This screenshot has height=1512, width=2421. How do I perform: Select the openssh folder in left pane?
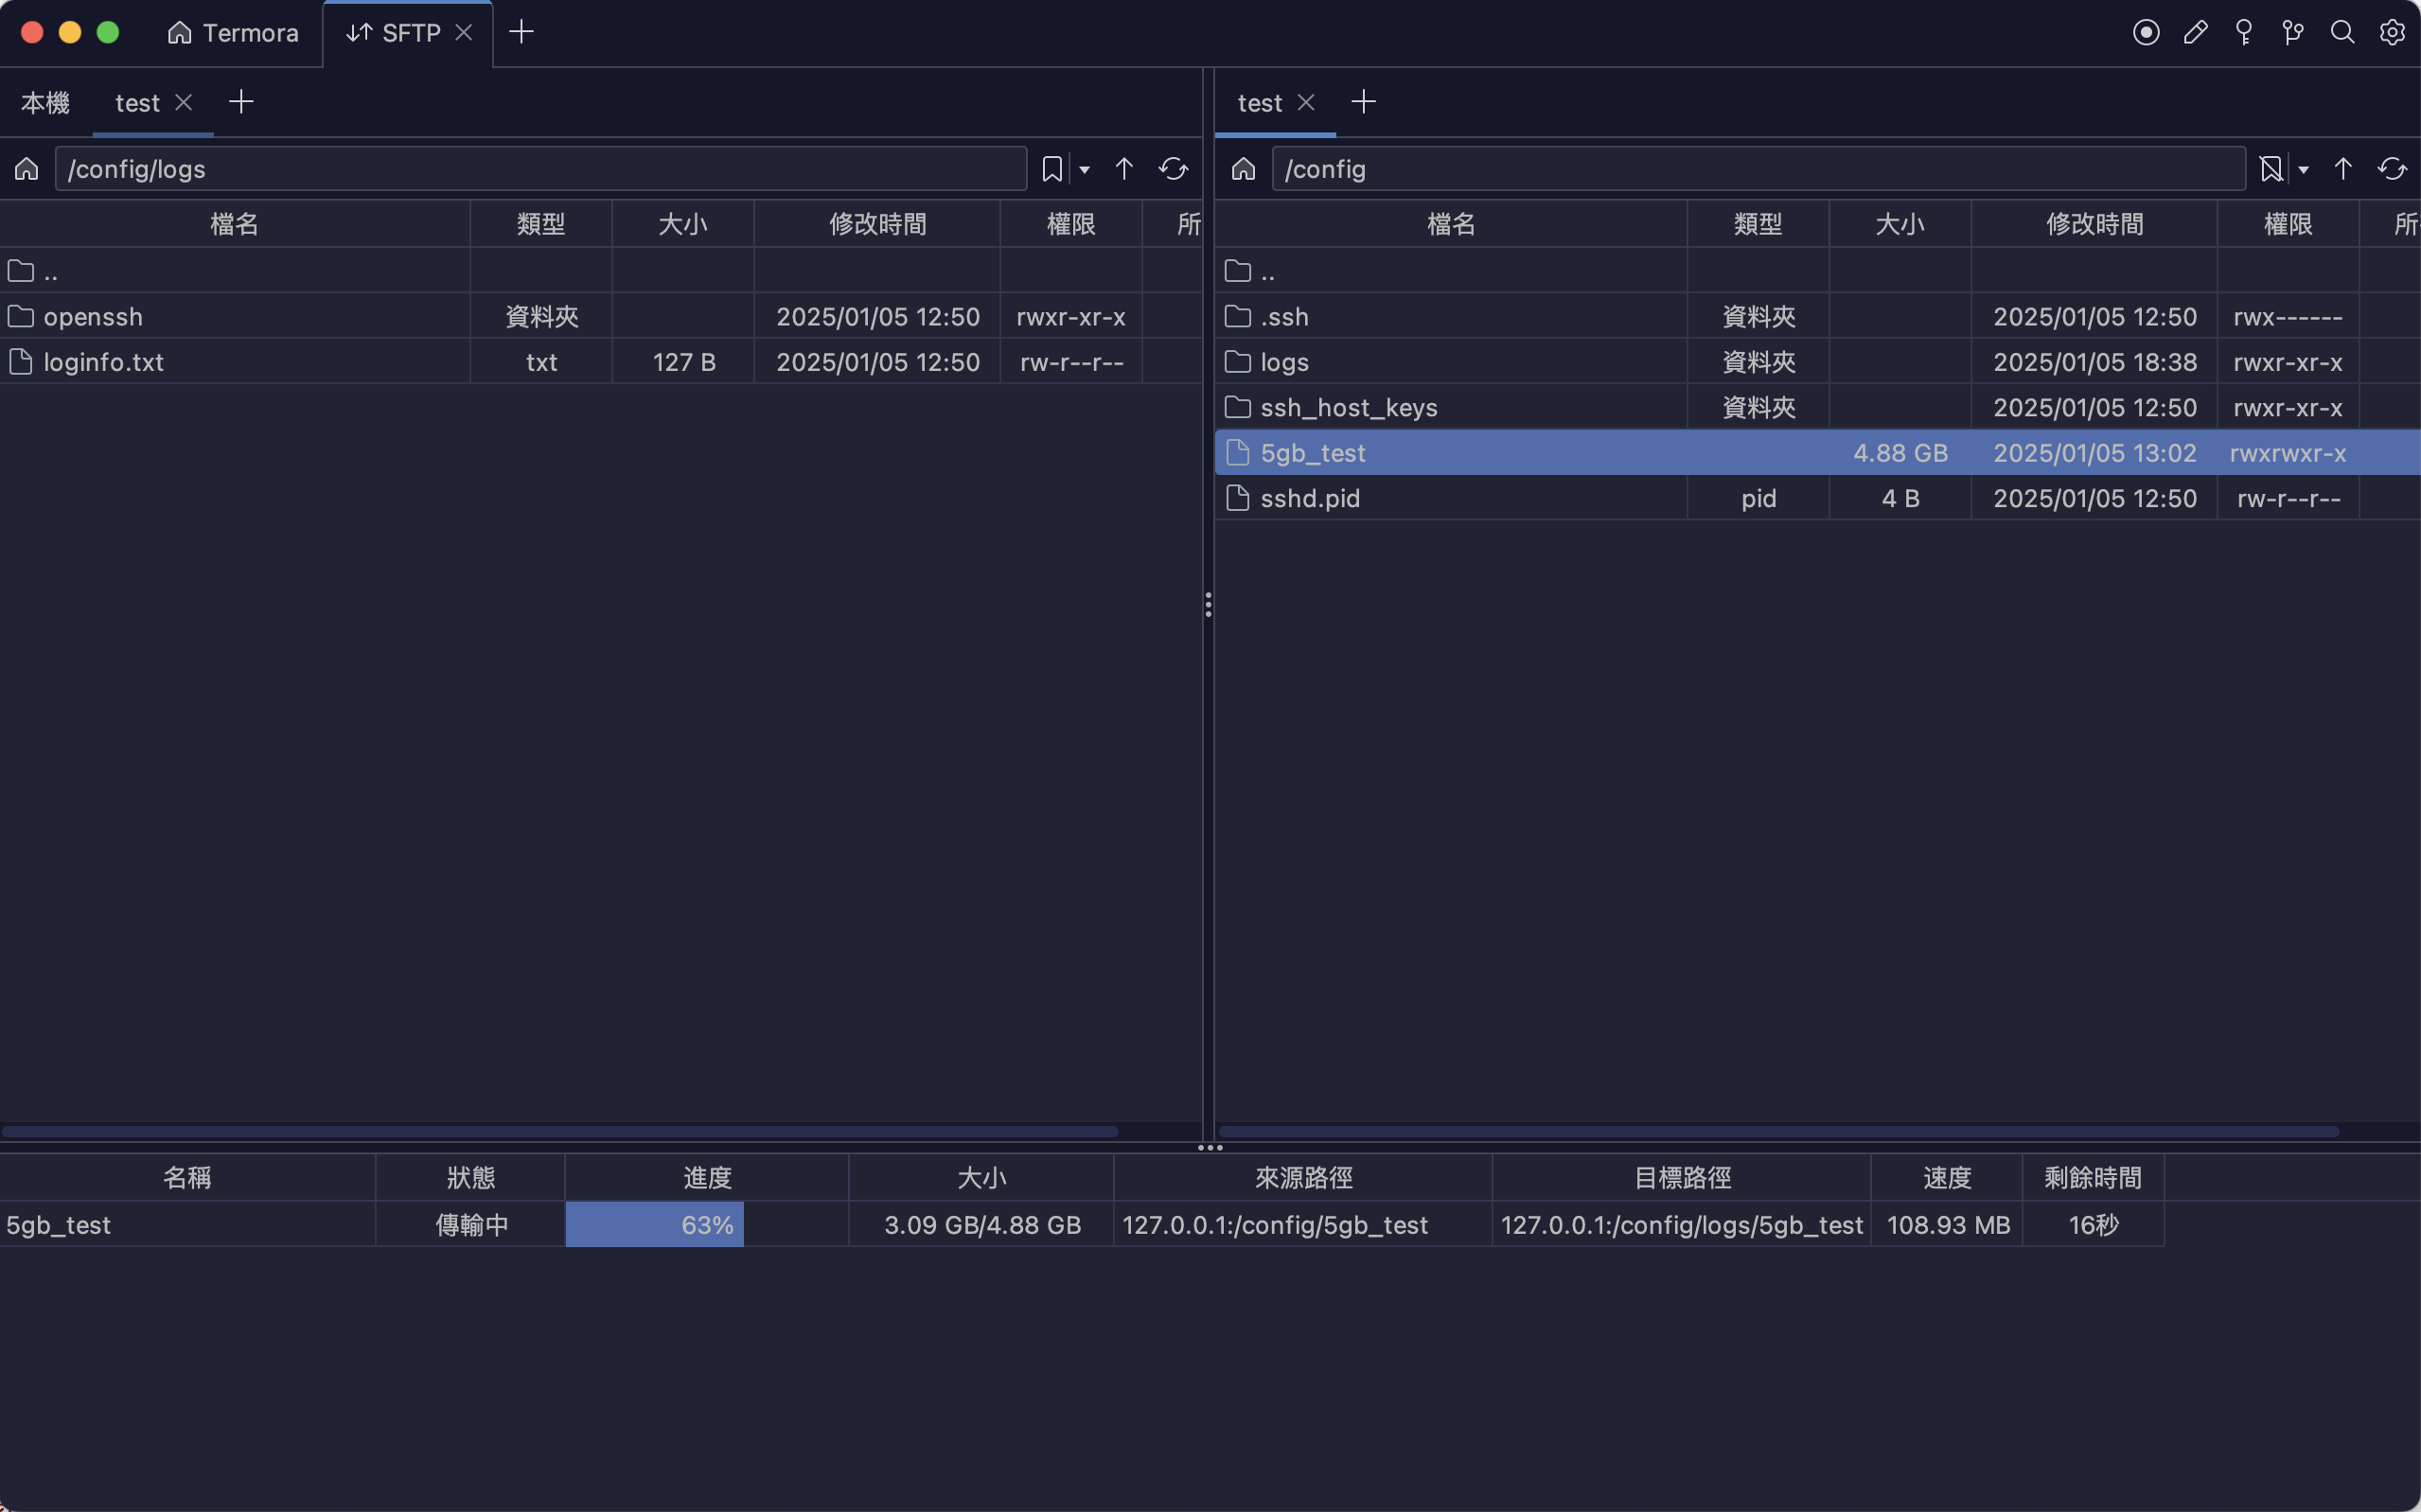[93, 317]
